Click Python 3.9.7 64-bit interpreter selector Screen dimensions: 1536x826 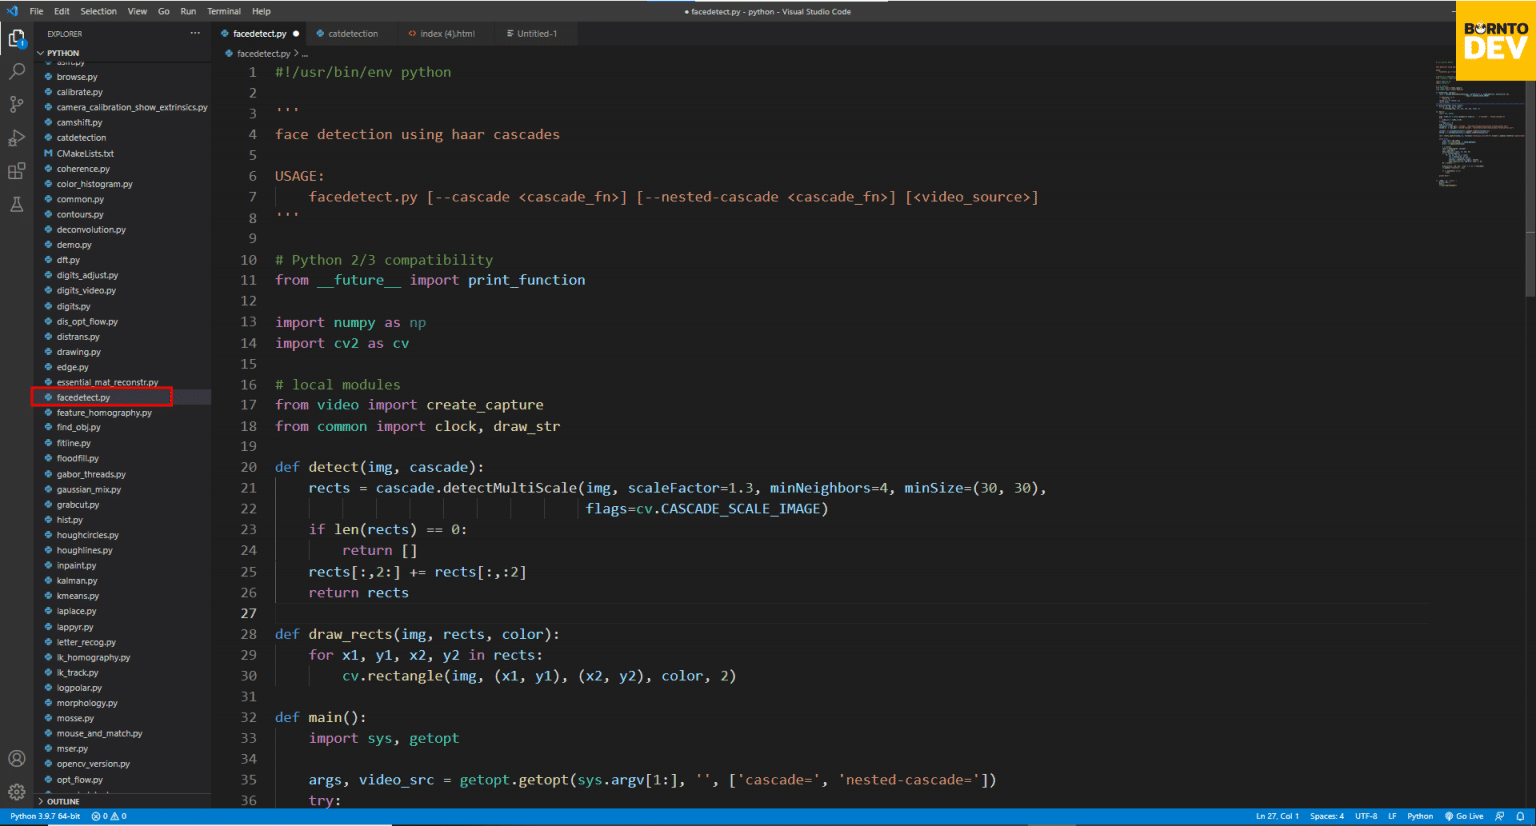44,816
